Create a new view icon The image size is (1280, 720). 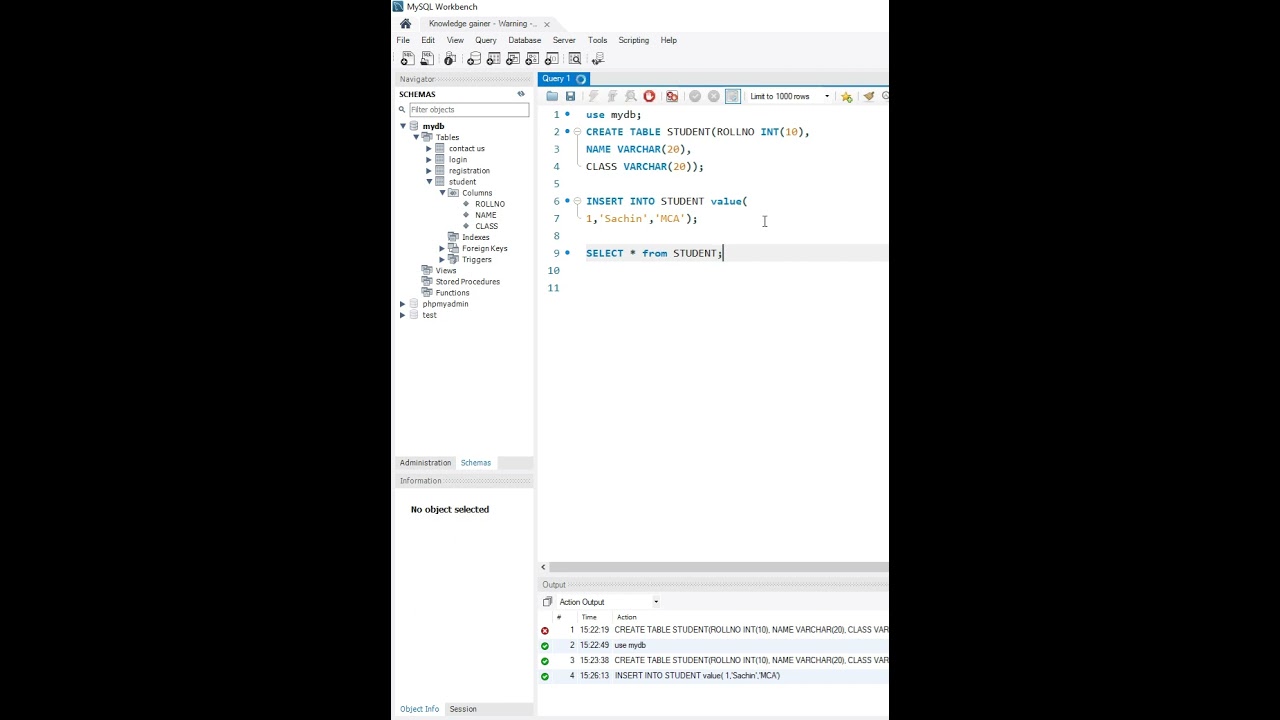coord(512,59)
